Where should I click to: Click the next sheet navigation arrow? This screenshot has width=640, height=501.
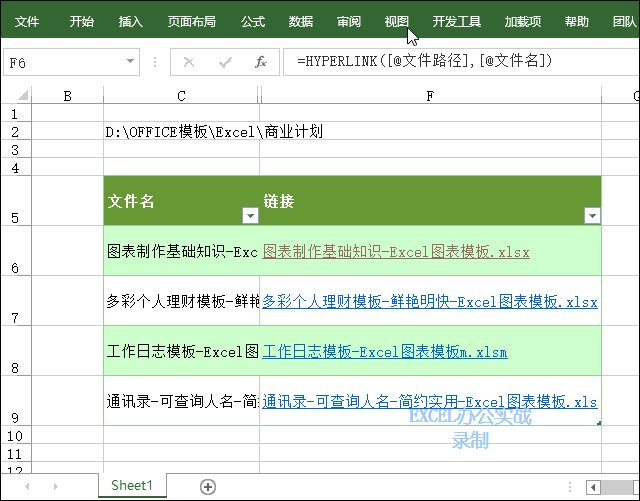pyautogui.click(x=55, y=486)
